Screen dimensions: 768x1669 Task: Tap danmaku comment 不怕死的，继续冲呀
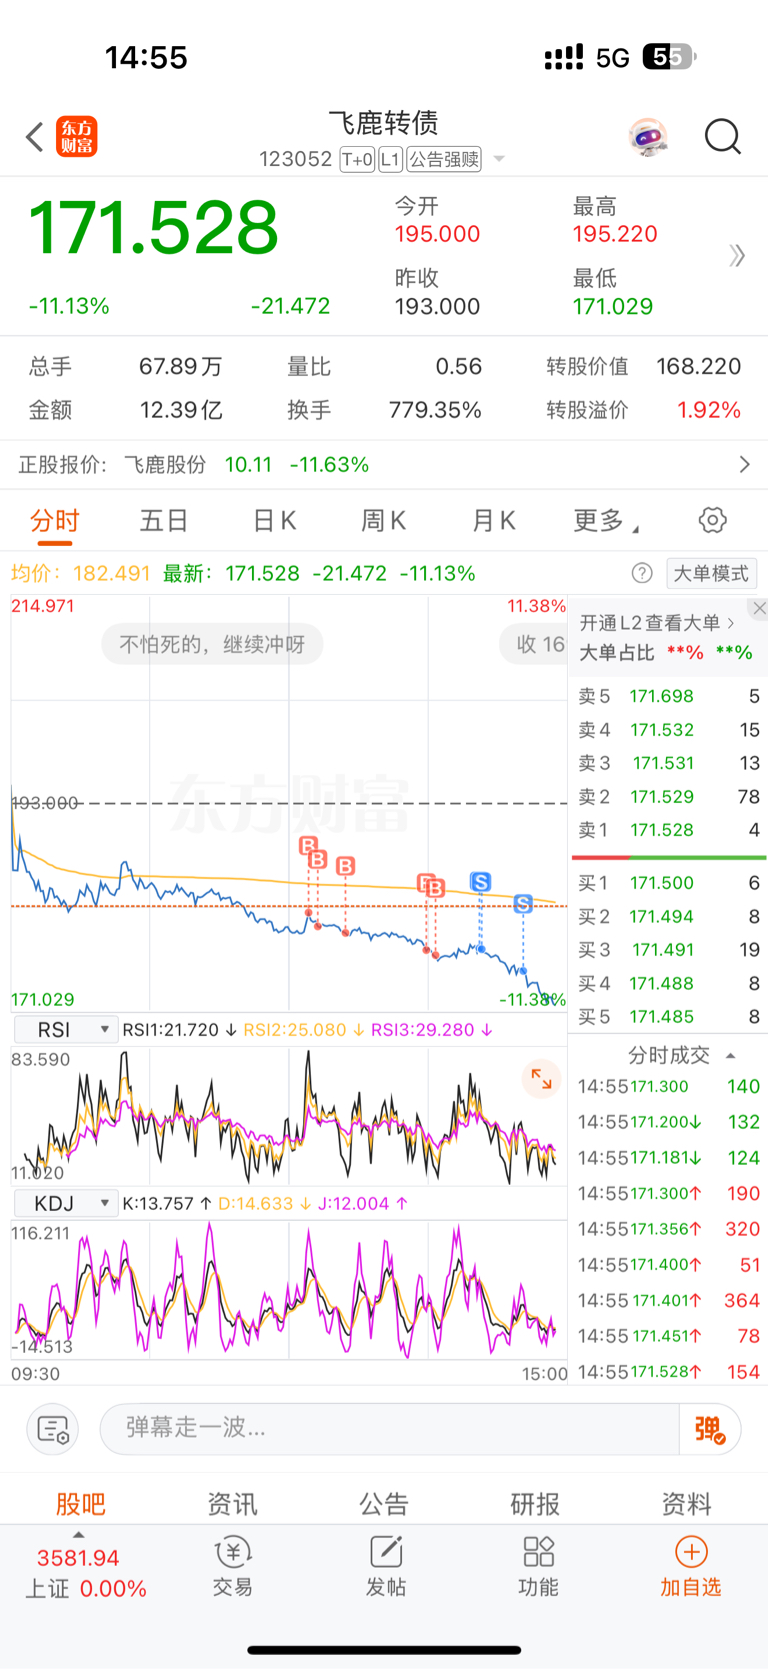coord(212,644)
